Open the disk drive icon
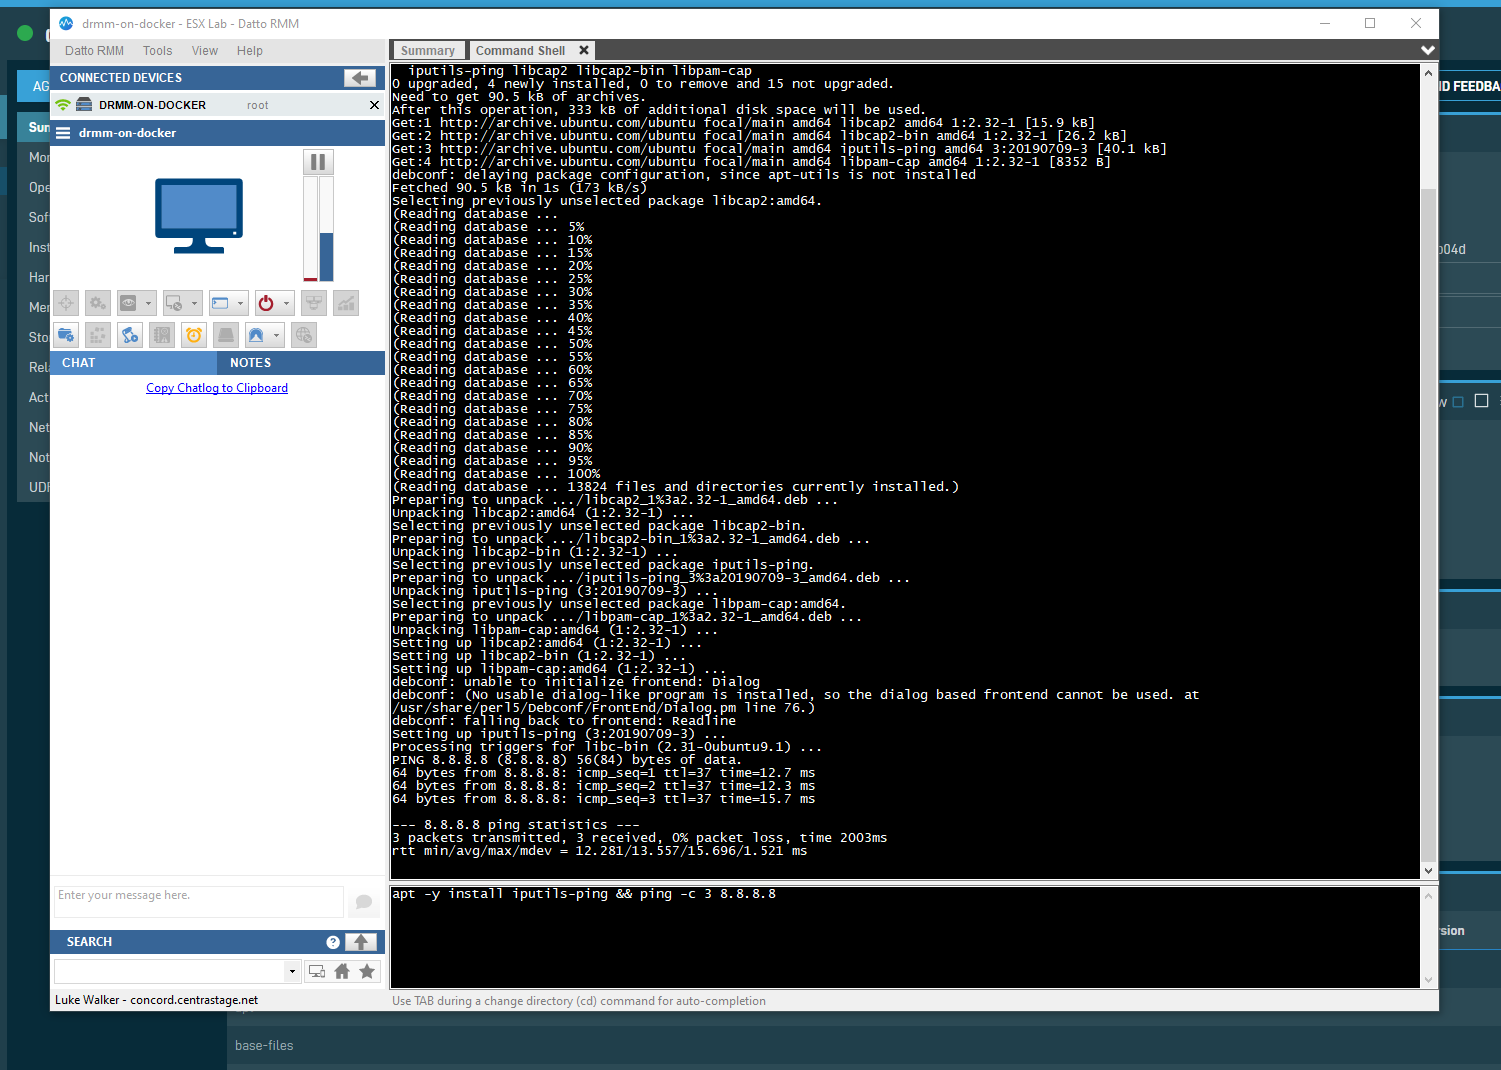This screenshot has height=1070, width=1501. (x=226, y=335)
